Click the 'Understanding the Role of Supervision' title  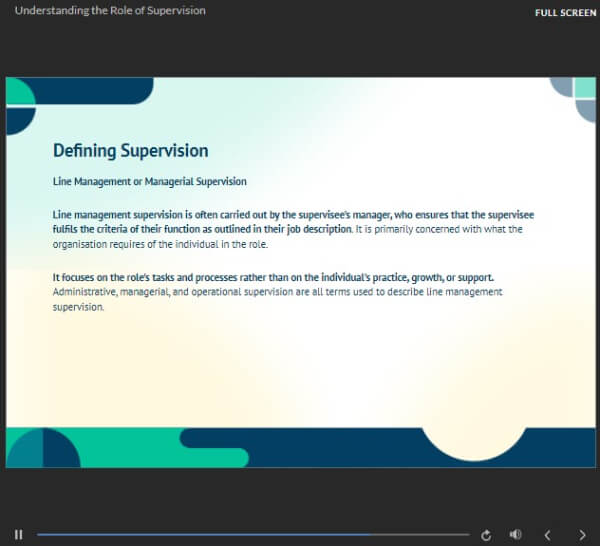(x=110, y=11)
